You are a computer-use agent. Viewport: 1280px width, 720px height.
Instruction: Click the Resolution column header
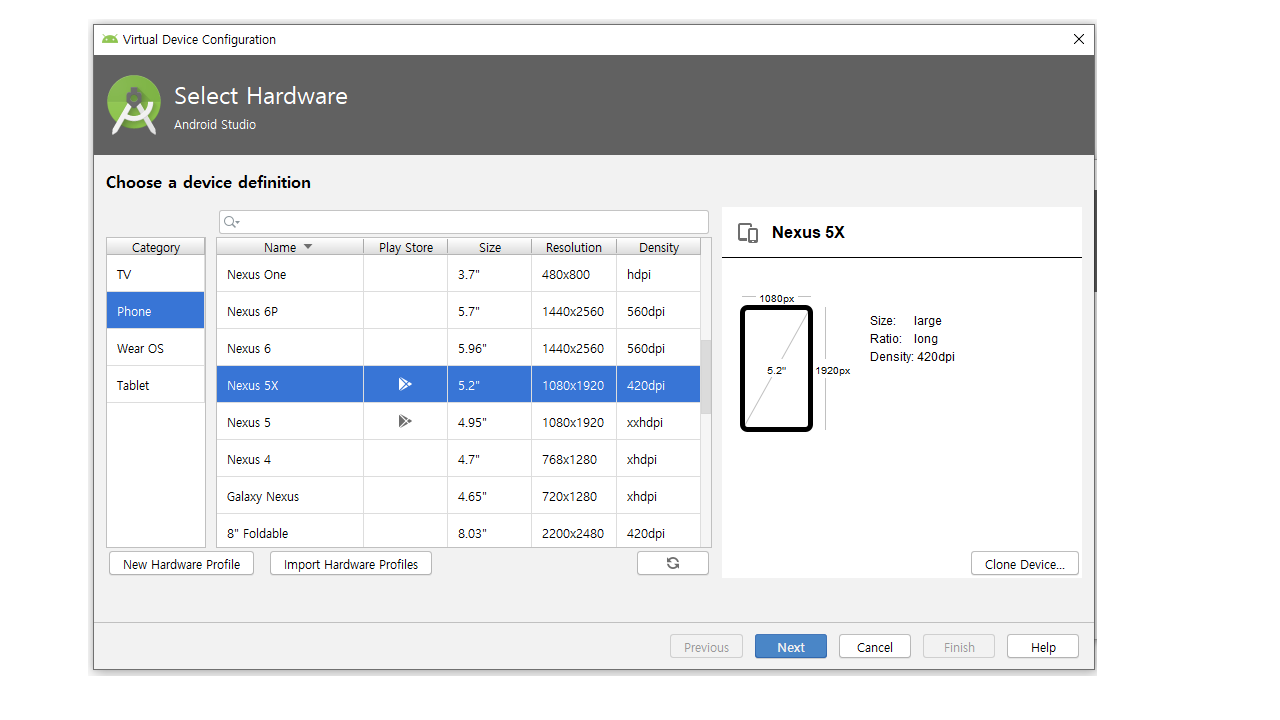tap(573, 247)
